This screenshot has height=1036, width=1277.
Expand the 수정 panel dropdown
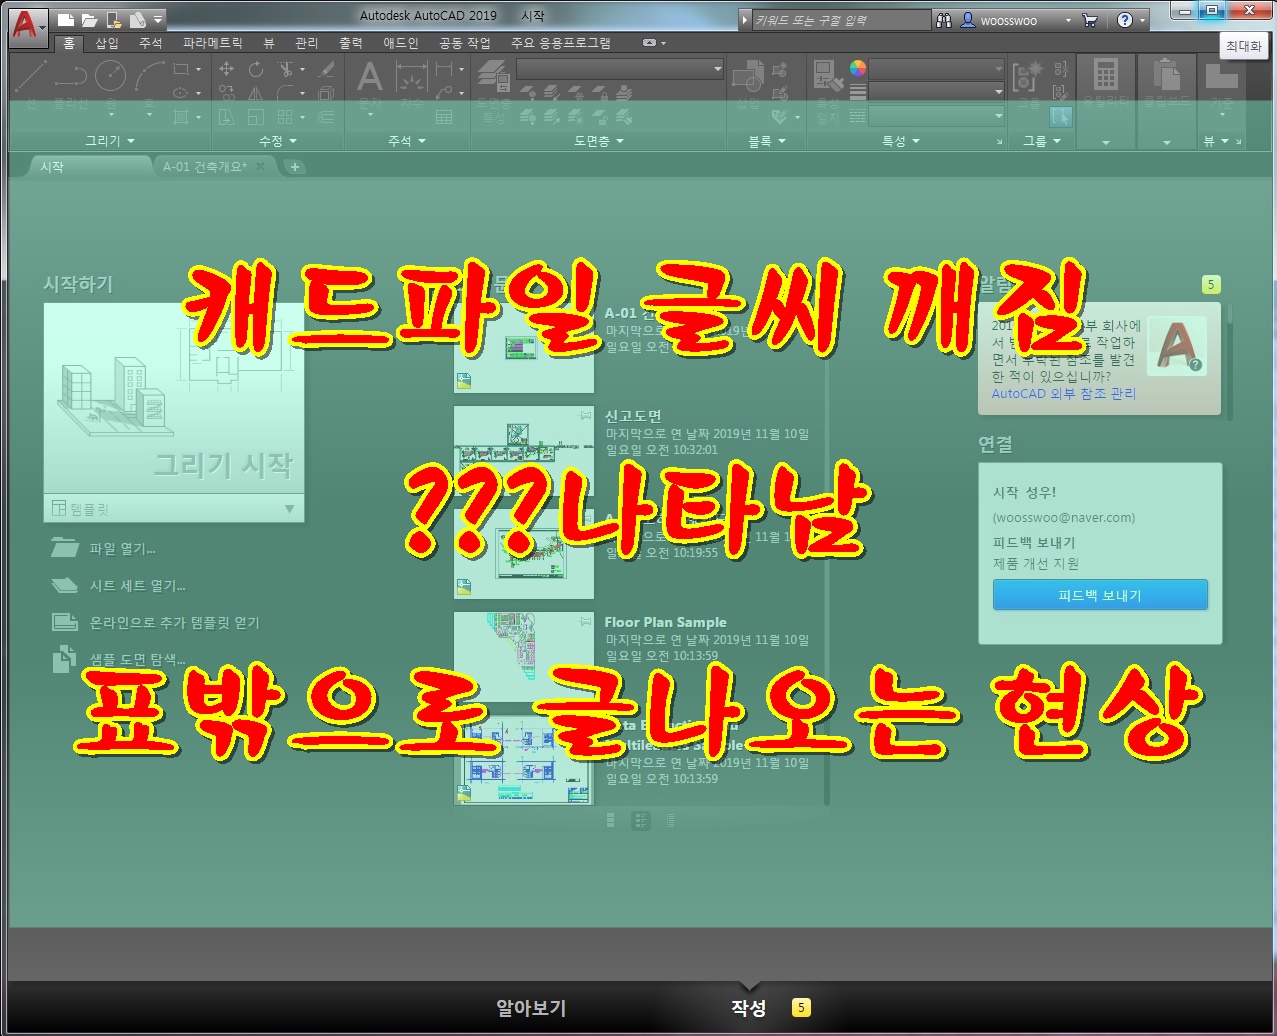click(x=278, y=141)
